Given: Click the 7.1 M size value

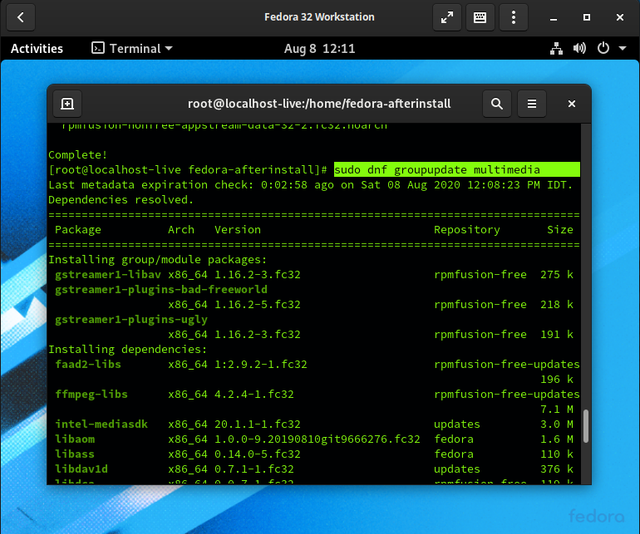Looking at the screenshot, I should [x=557, y=409].
